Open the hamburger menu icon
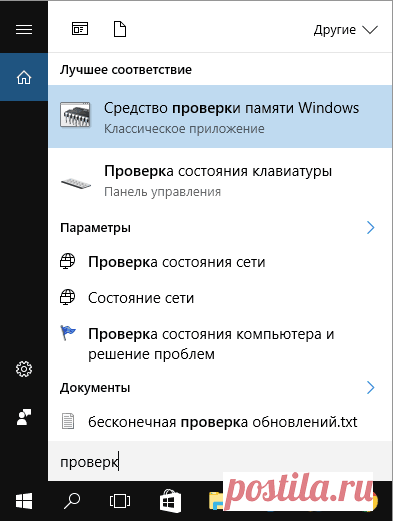Image resolution: width=393 pixels, height=521 pixels. point(24,30)
